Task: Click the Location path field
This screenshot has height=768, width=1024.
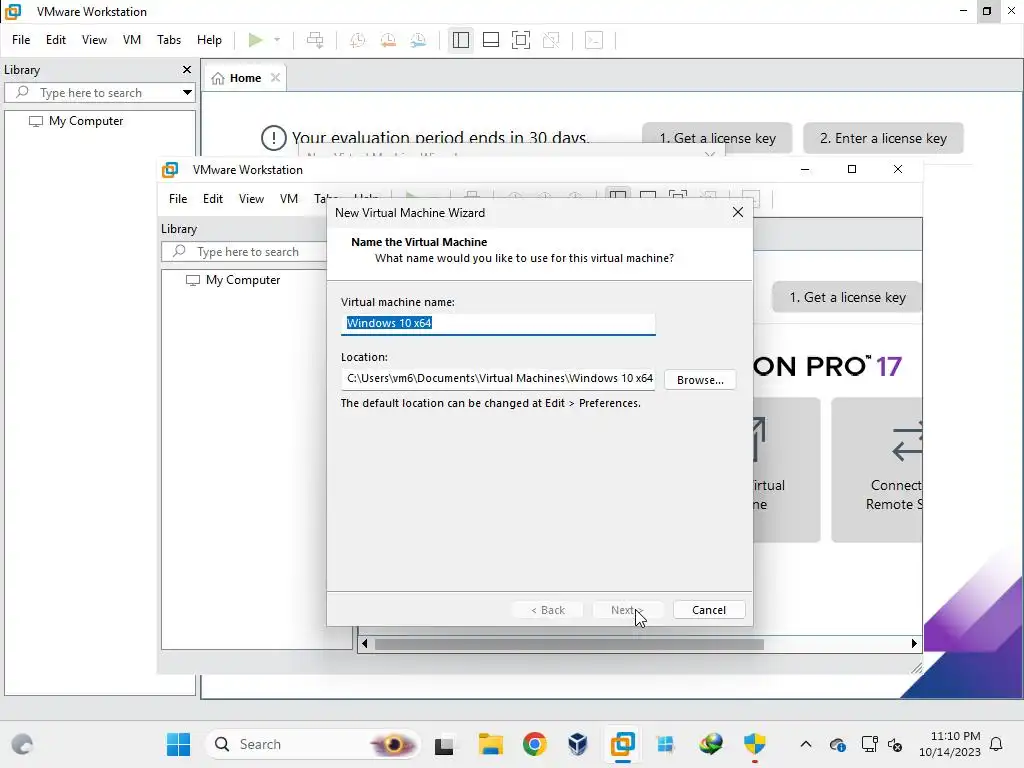Action: [x=498, y=379]
